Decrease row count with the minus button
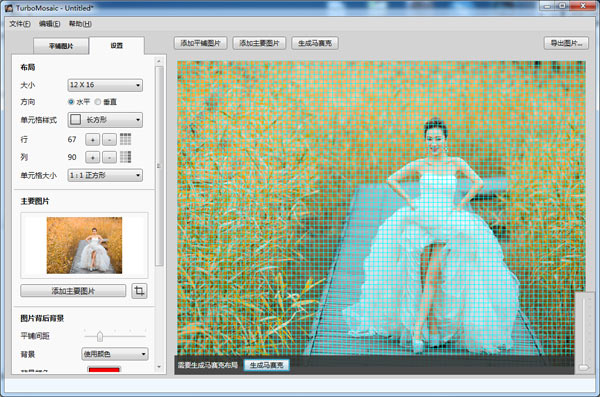The width and height of the screenshot is (600, 397). 109,140
